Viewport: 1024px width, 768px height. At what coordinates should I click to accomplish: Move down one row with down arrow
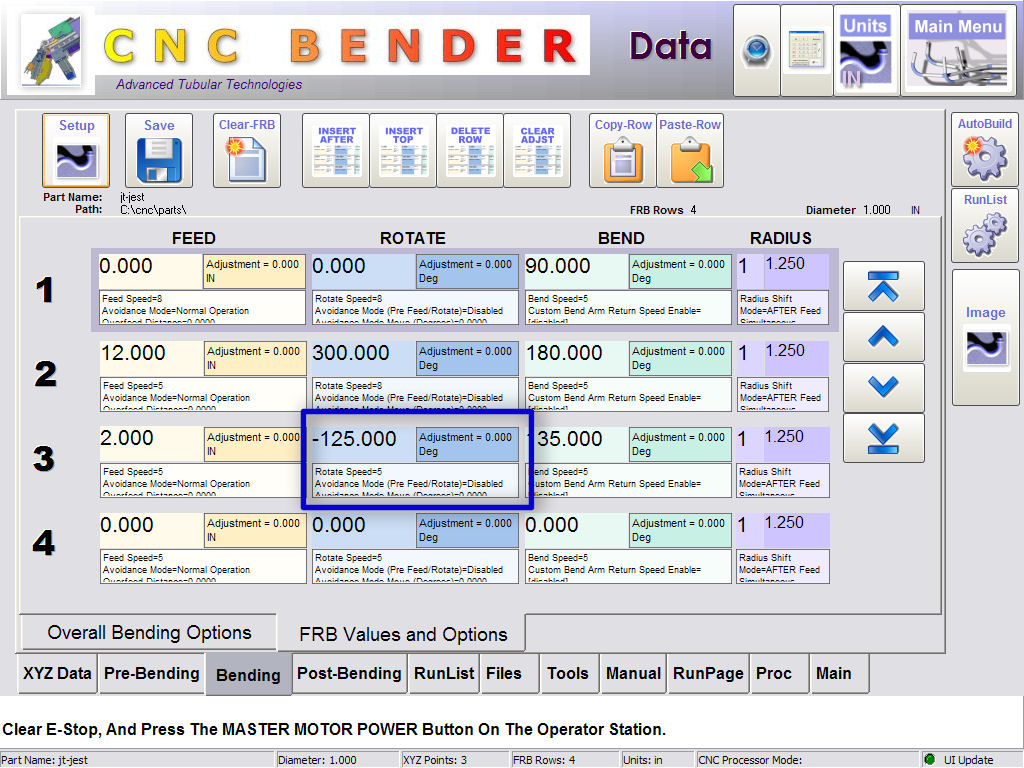[x=883, y=387]
